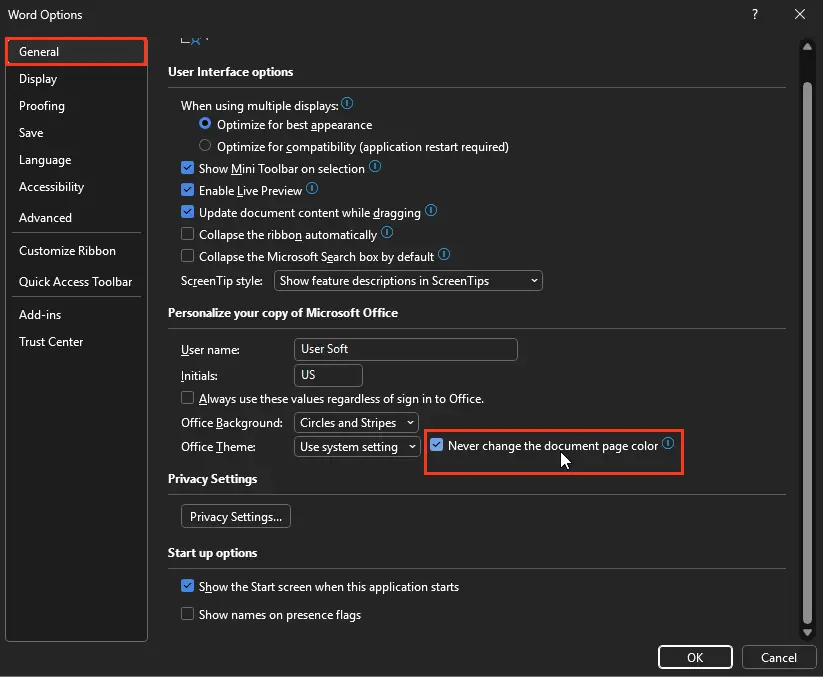Click info icon beside Update document content

(x=431, y=211)
